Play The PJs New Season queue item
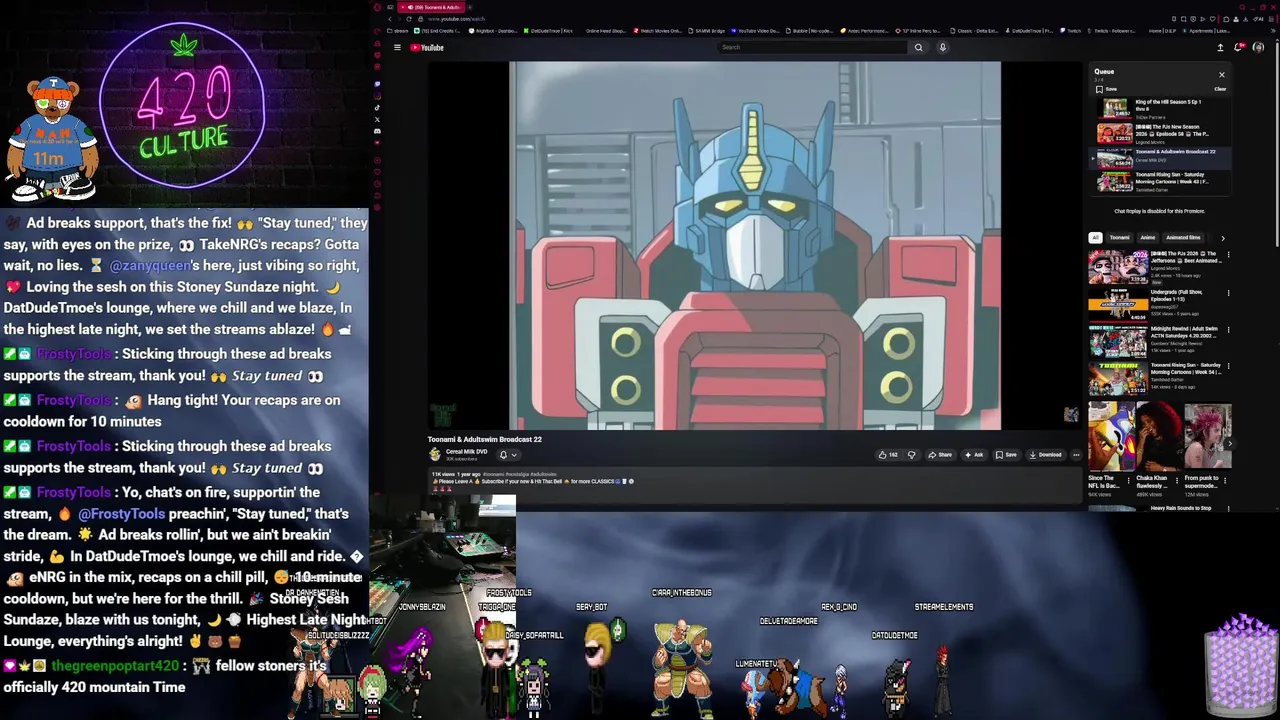The image size is (1280, 720). (1160, 133)
